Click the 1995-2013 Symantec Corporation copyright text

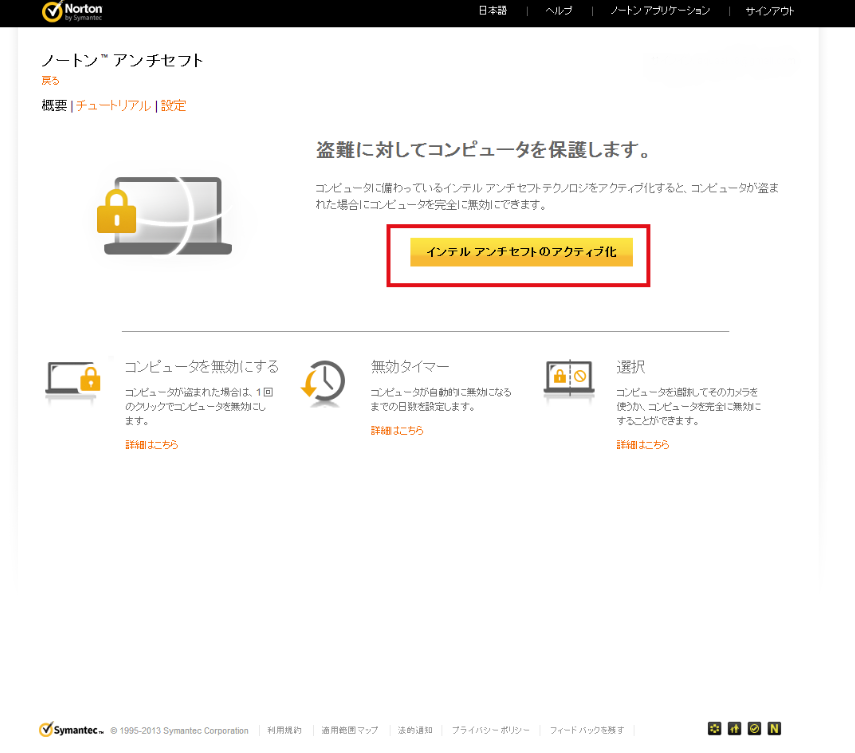click(179, 731)
